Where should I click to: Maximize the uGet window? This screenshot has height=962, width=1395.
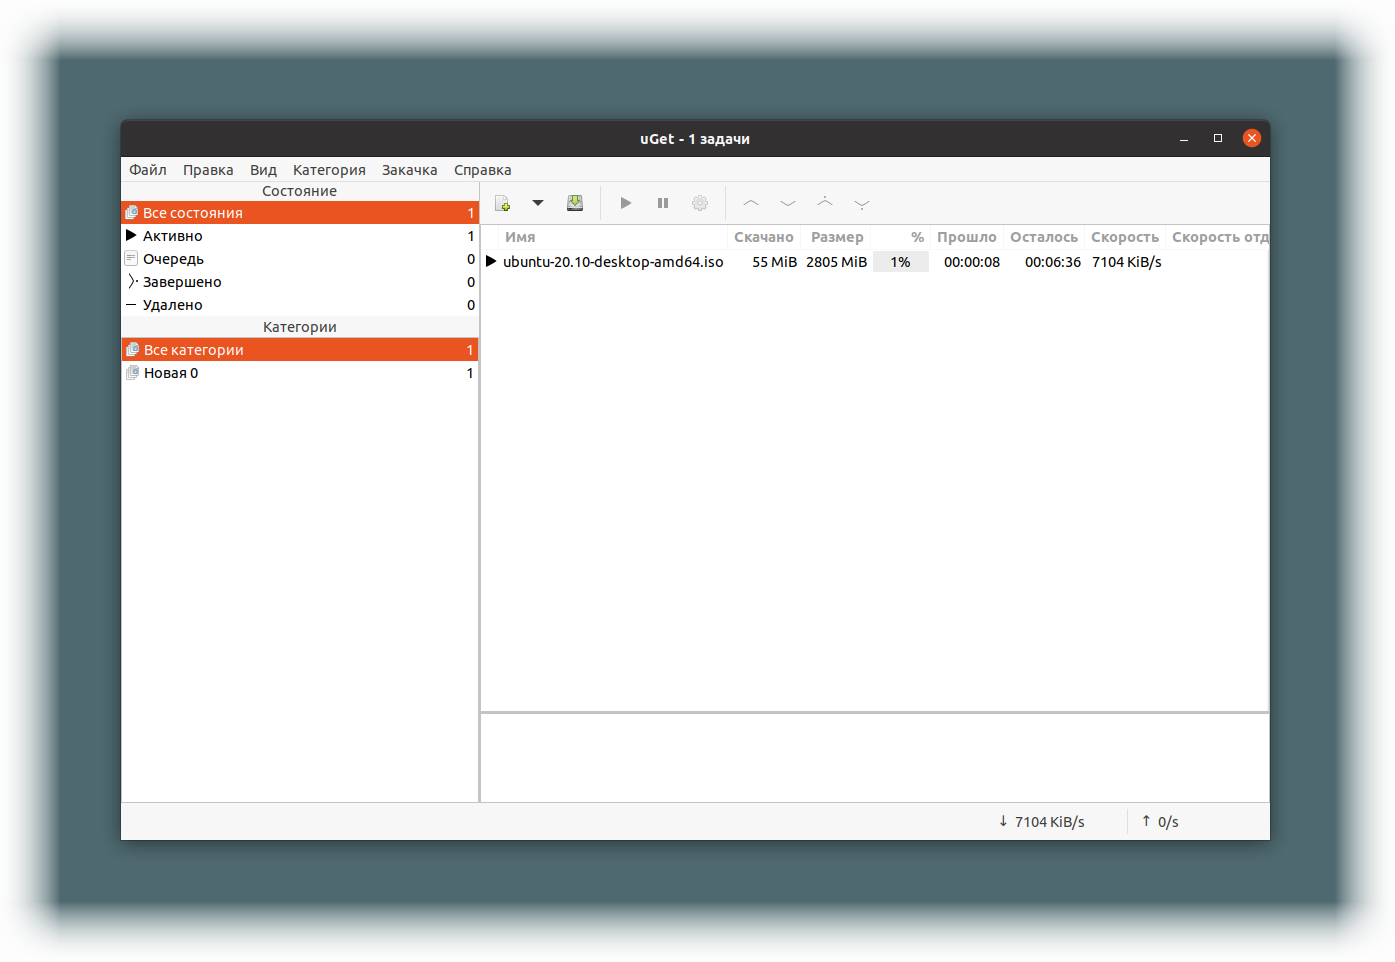(x=1218, y=139)
